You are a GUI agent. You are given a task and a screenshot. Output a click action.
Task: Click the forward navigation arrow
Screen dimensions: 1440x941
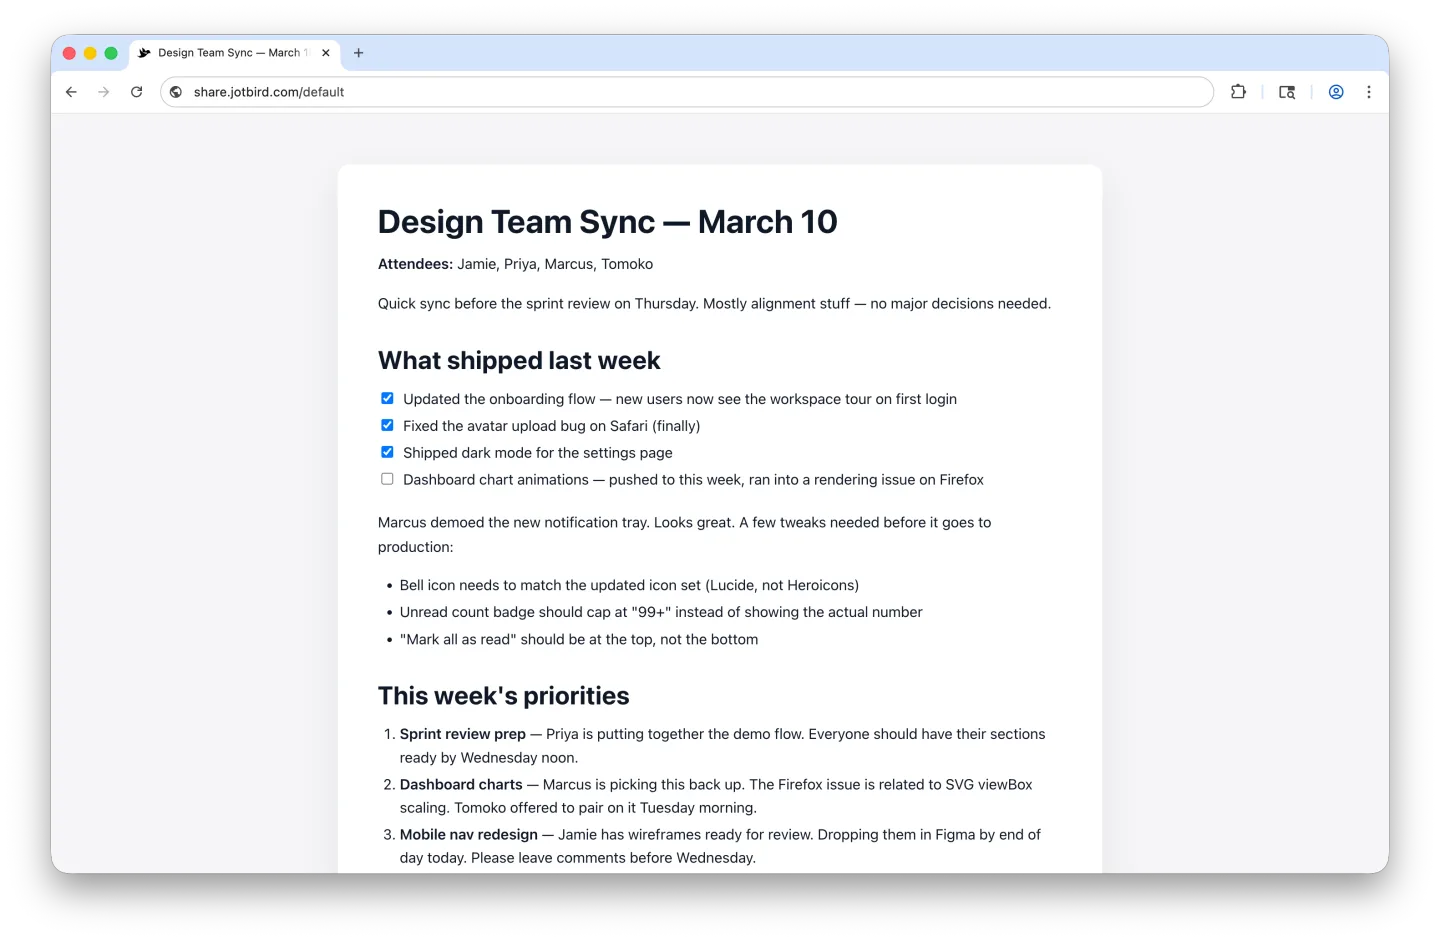point(104,91)
